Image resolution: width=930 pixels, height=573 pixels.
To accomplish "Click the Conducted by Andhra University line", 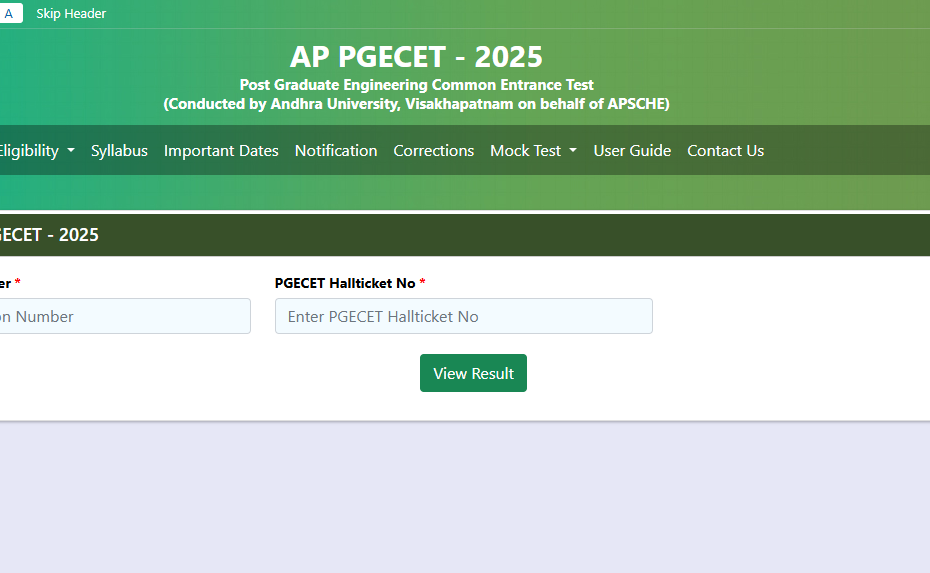I will 416,104.
